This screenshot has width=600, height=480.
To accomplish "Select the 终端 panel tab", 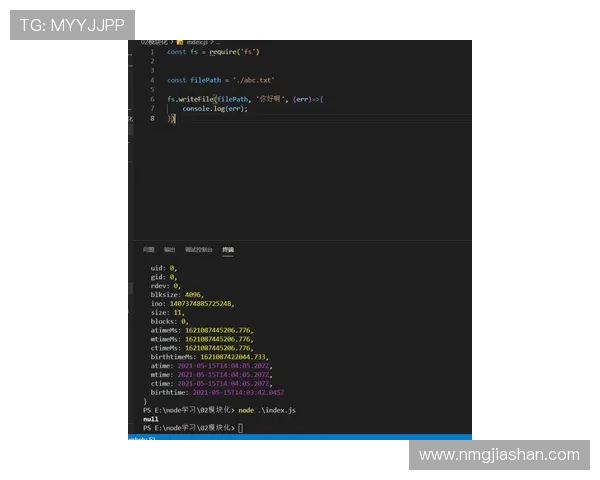I will [x=228, y=249].
